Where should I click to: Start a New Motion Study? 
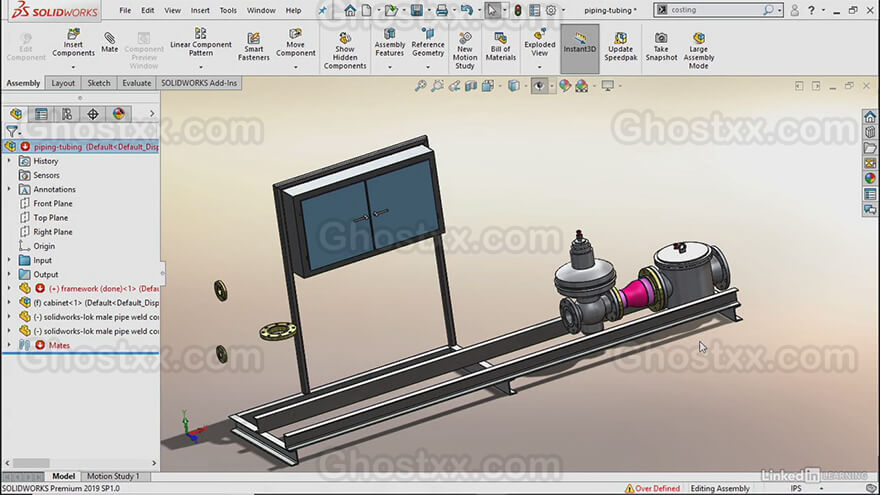point(465,51)
